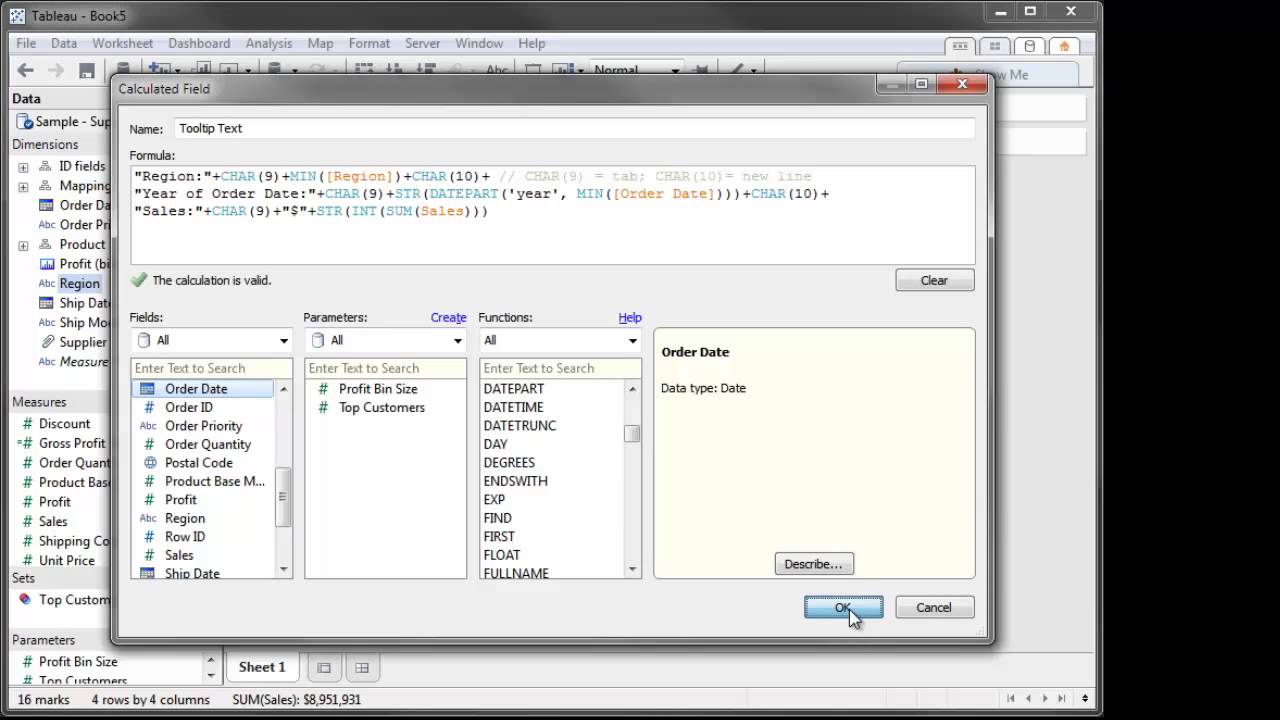Select the ENDSWITH function
This screenshot has width=1280, height=720.
516,481
